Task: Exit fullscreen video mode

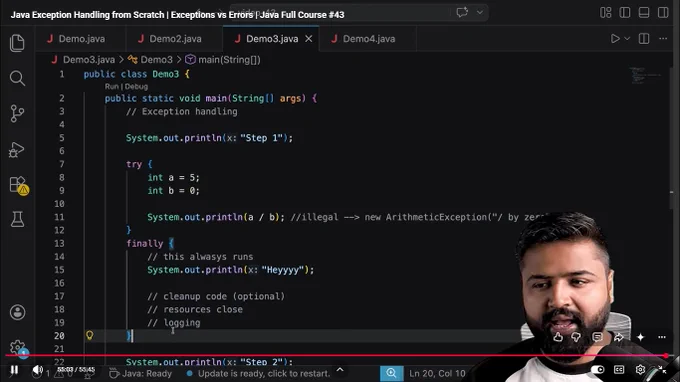Action: point(662,369)
